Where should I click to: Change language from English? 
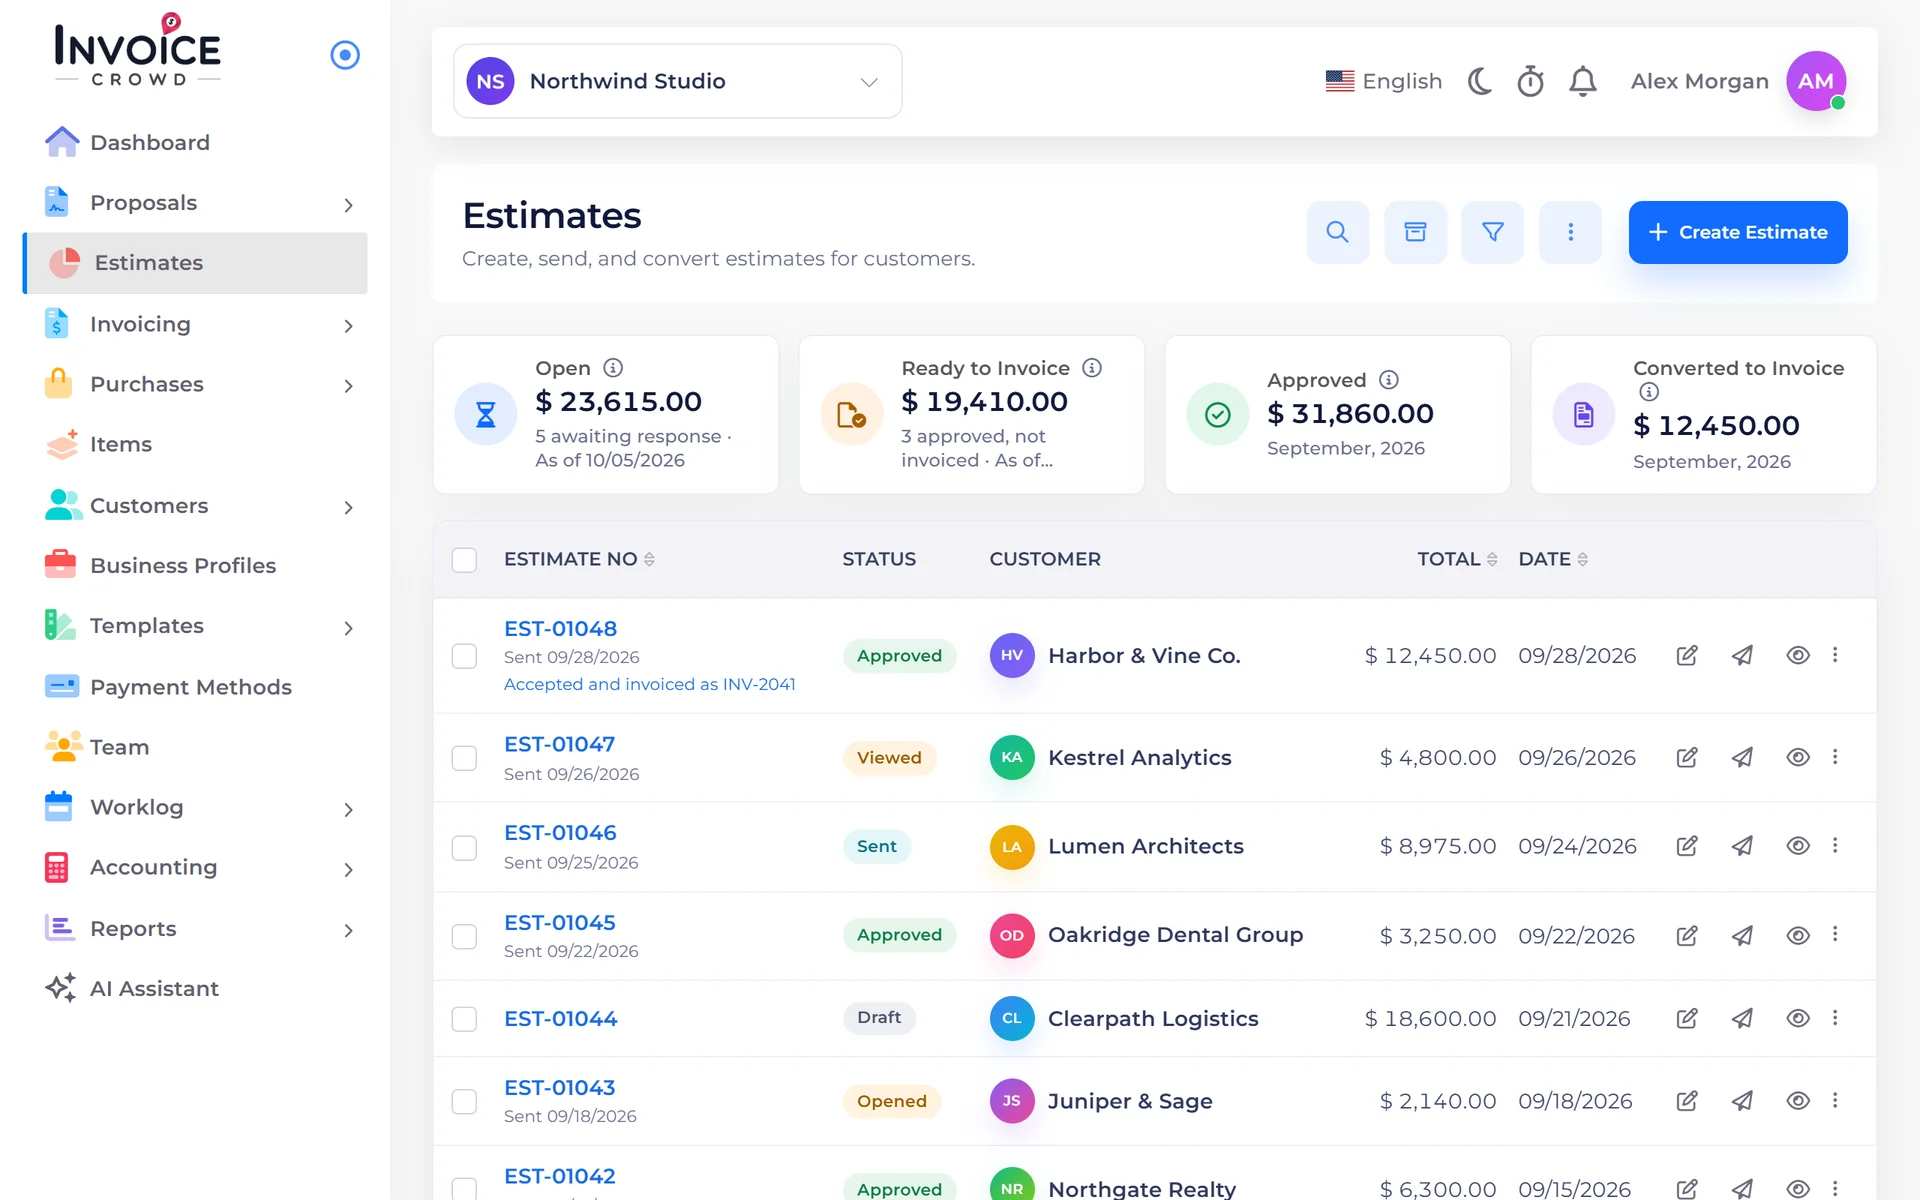[x=1383, y=81]
